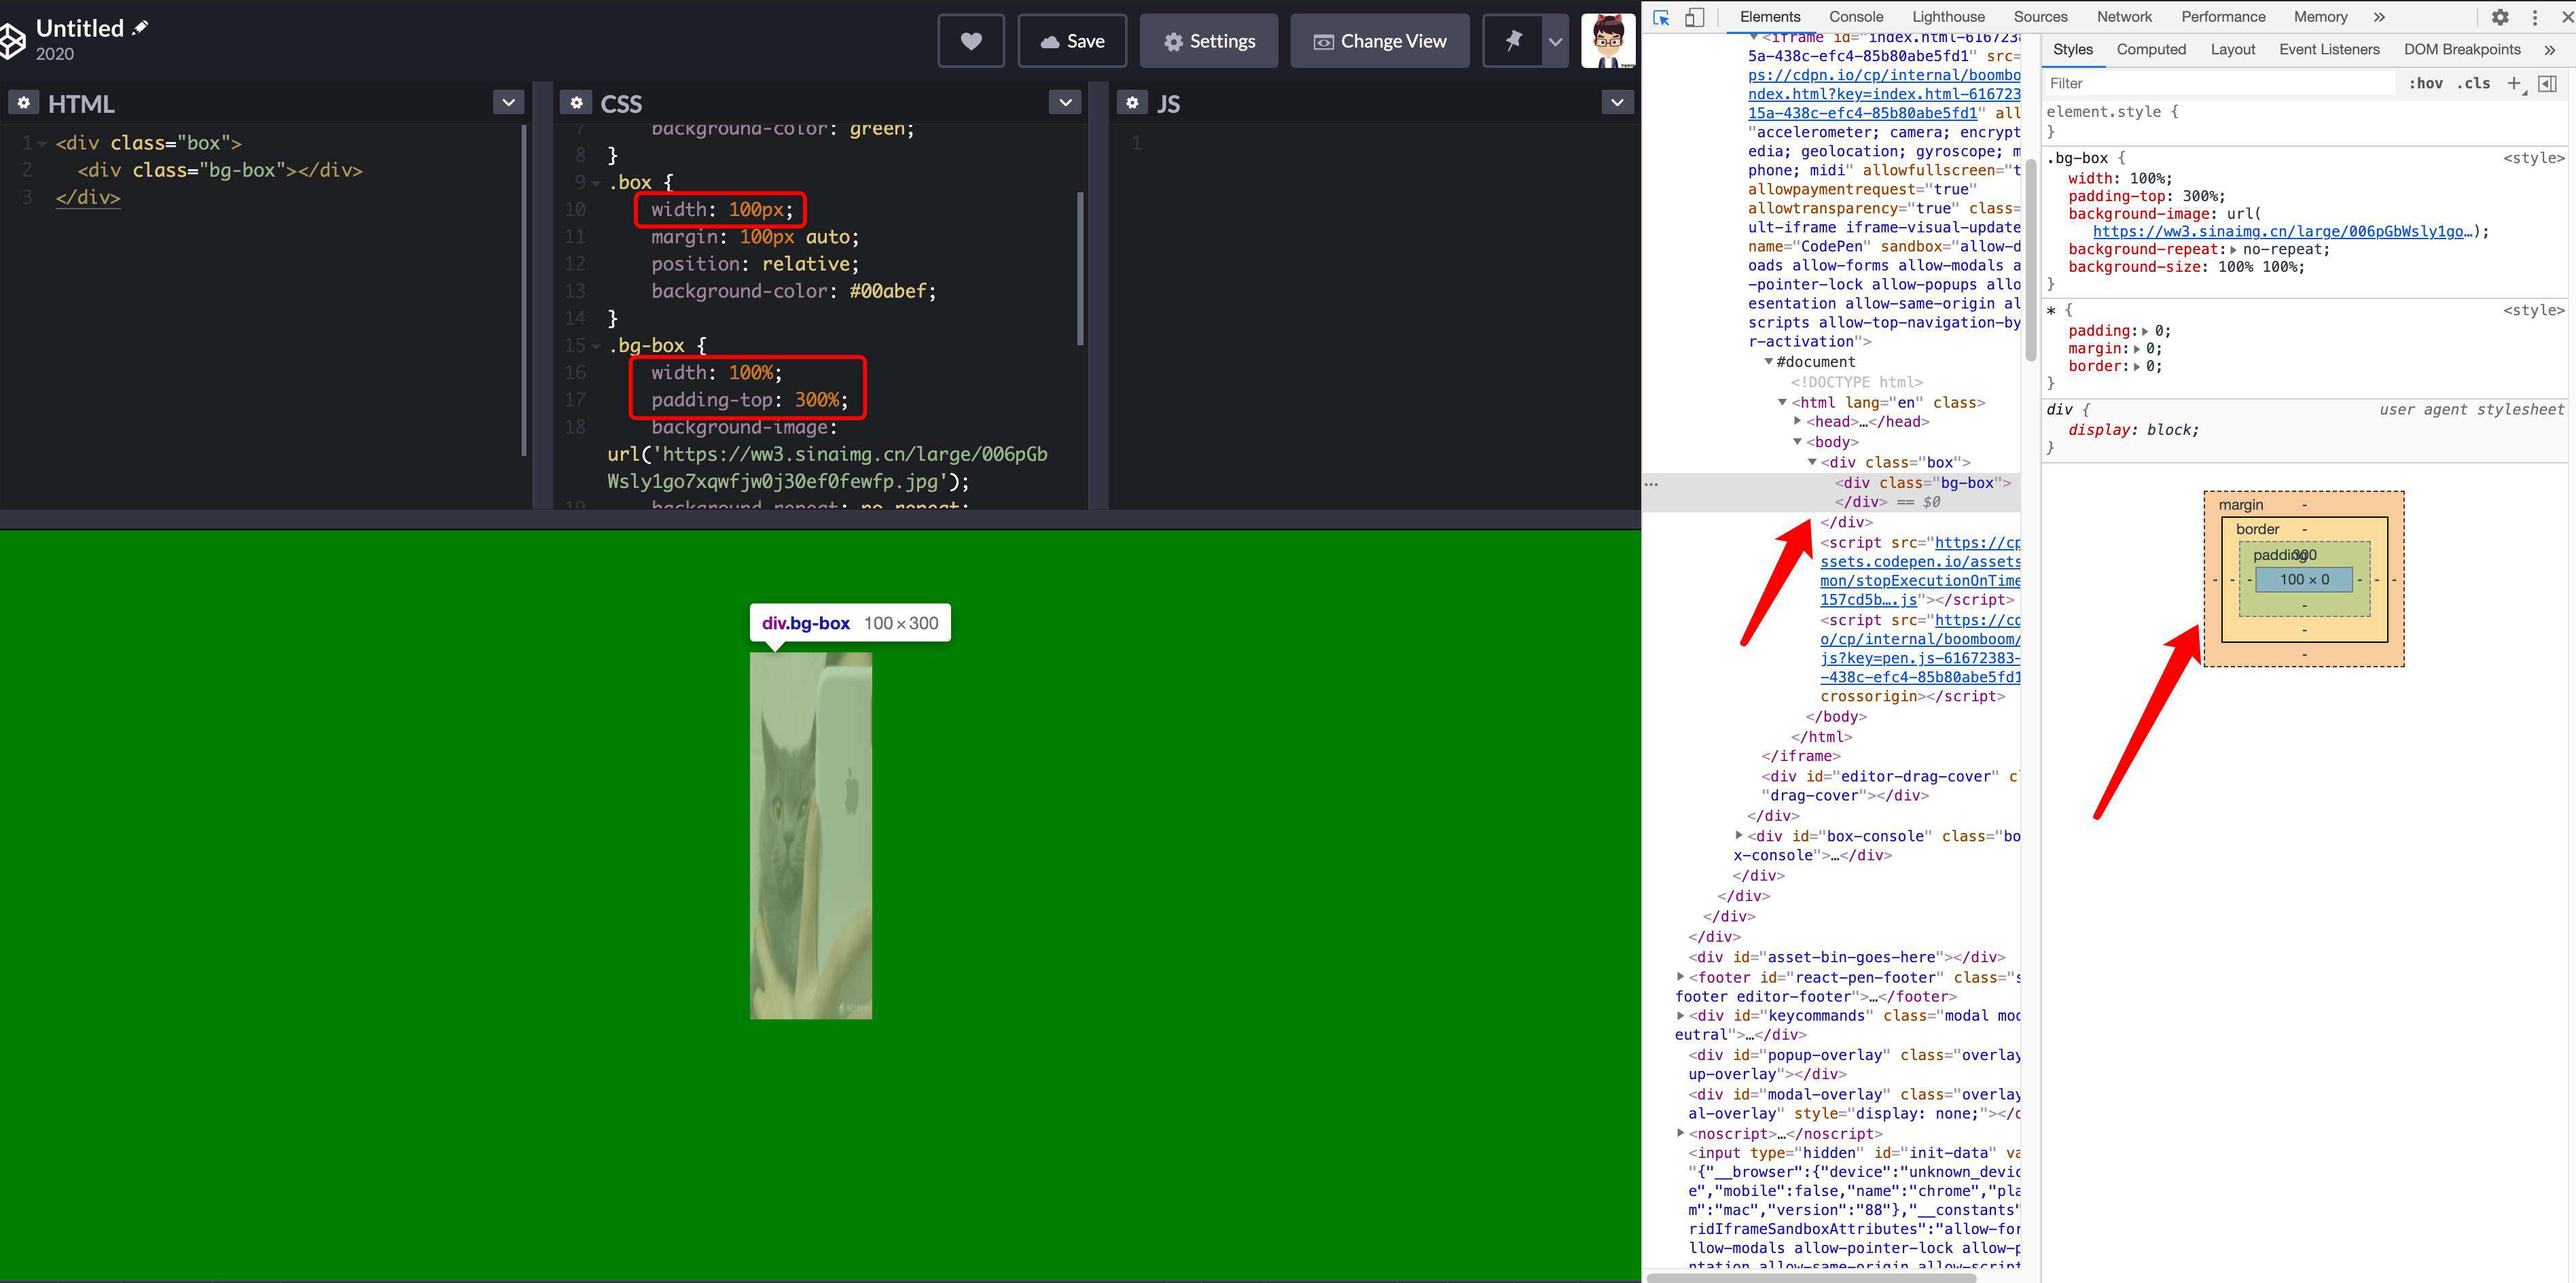Expand react-pen-footer footer node
Screen dimensions: 2576x1283
1680,976
